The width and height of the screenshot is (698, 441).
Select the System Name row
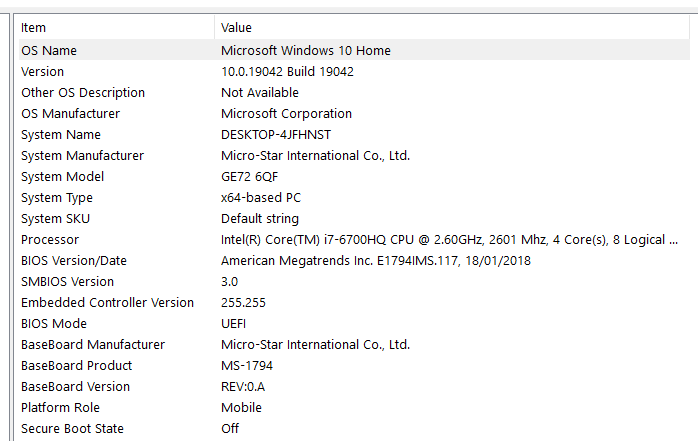pos(354,134)
